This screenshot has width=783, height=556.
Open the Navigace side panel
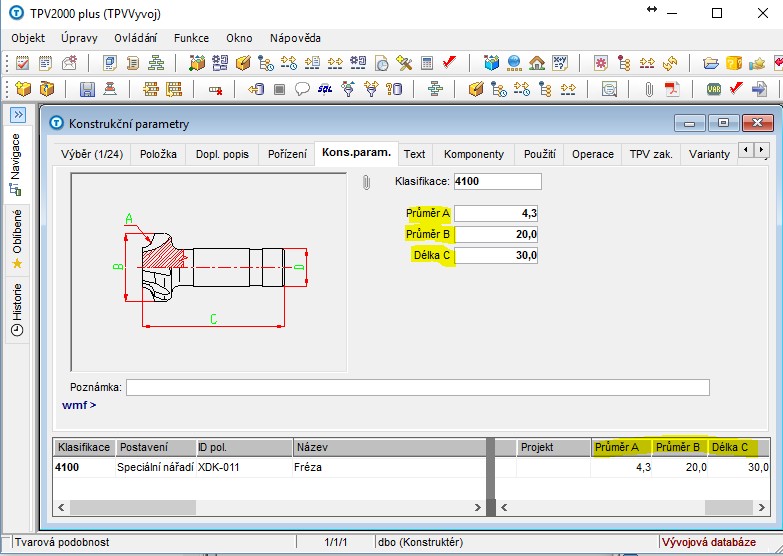[x=16, y=164]
